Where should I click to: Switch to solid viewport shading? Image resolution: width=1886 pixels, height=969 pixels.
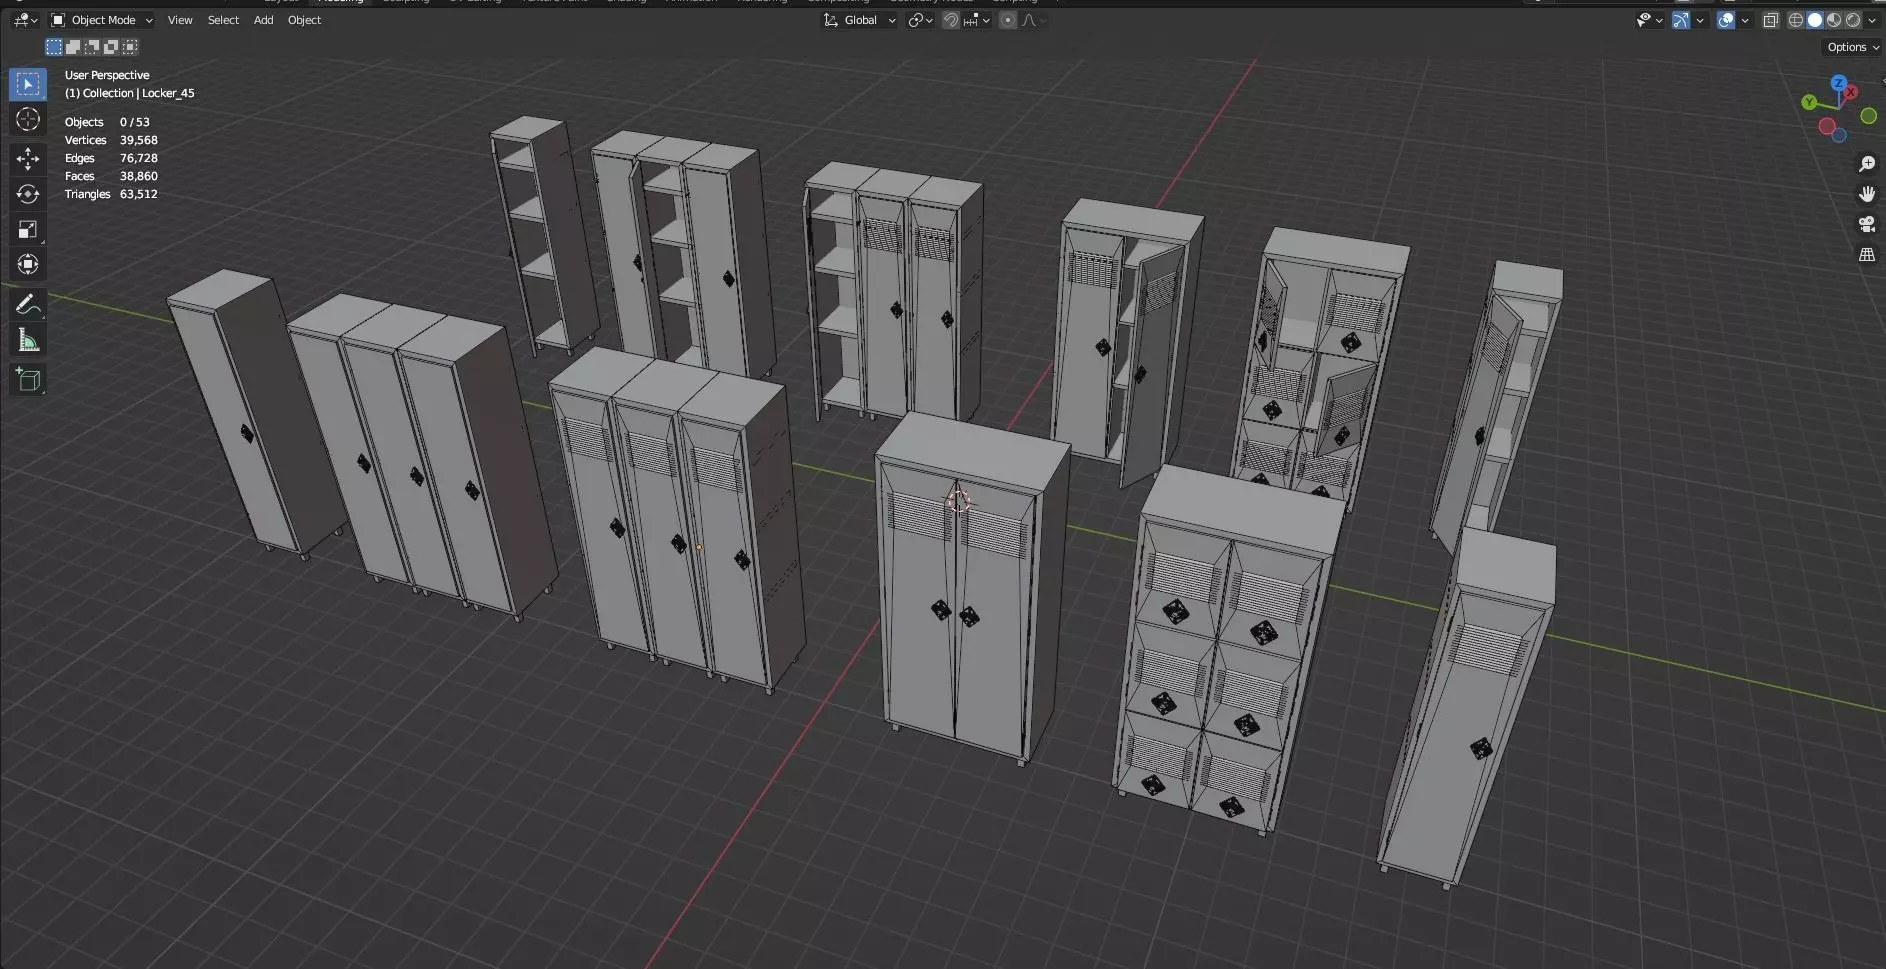coord(1815,20)
